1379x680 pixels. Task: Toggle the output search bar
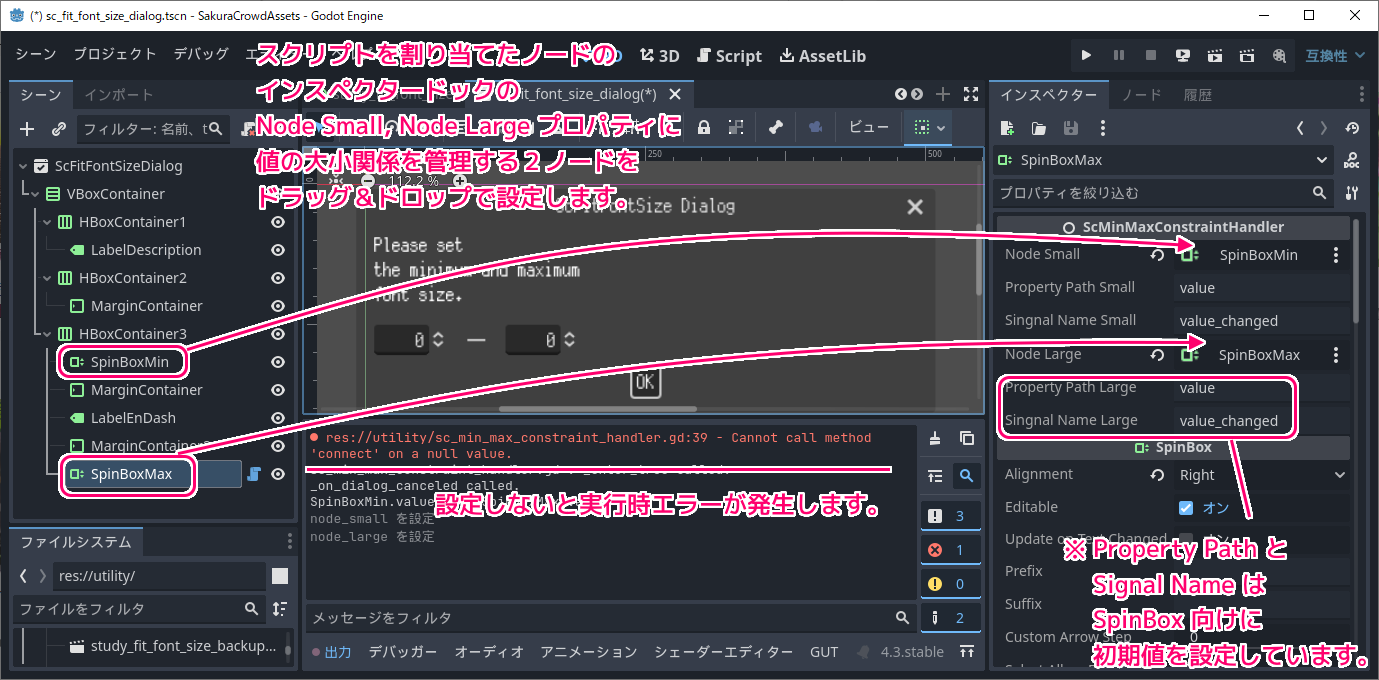967,476
